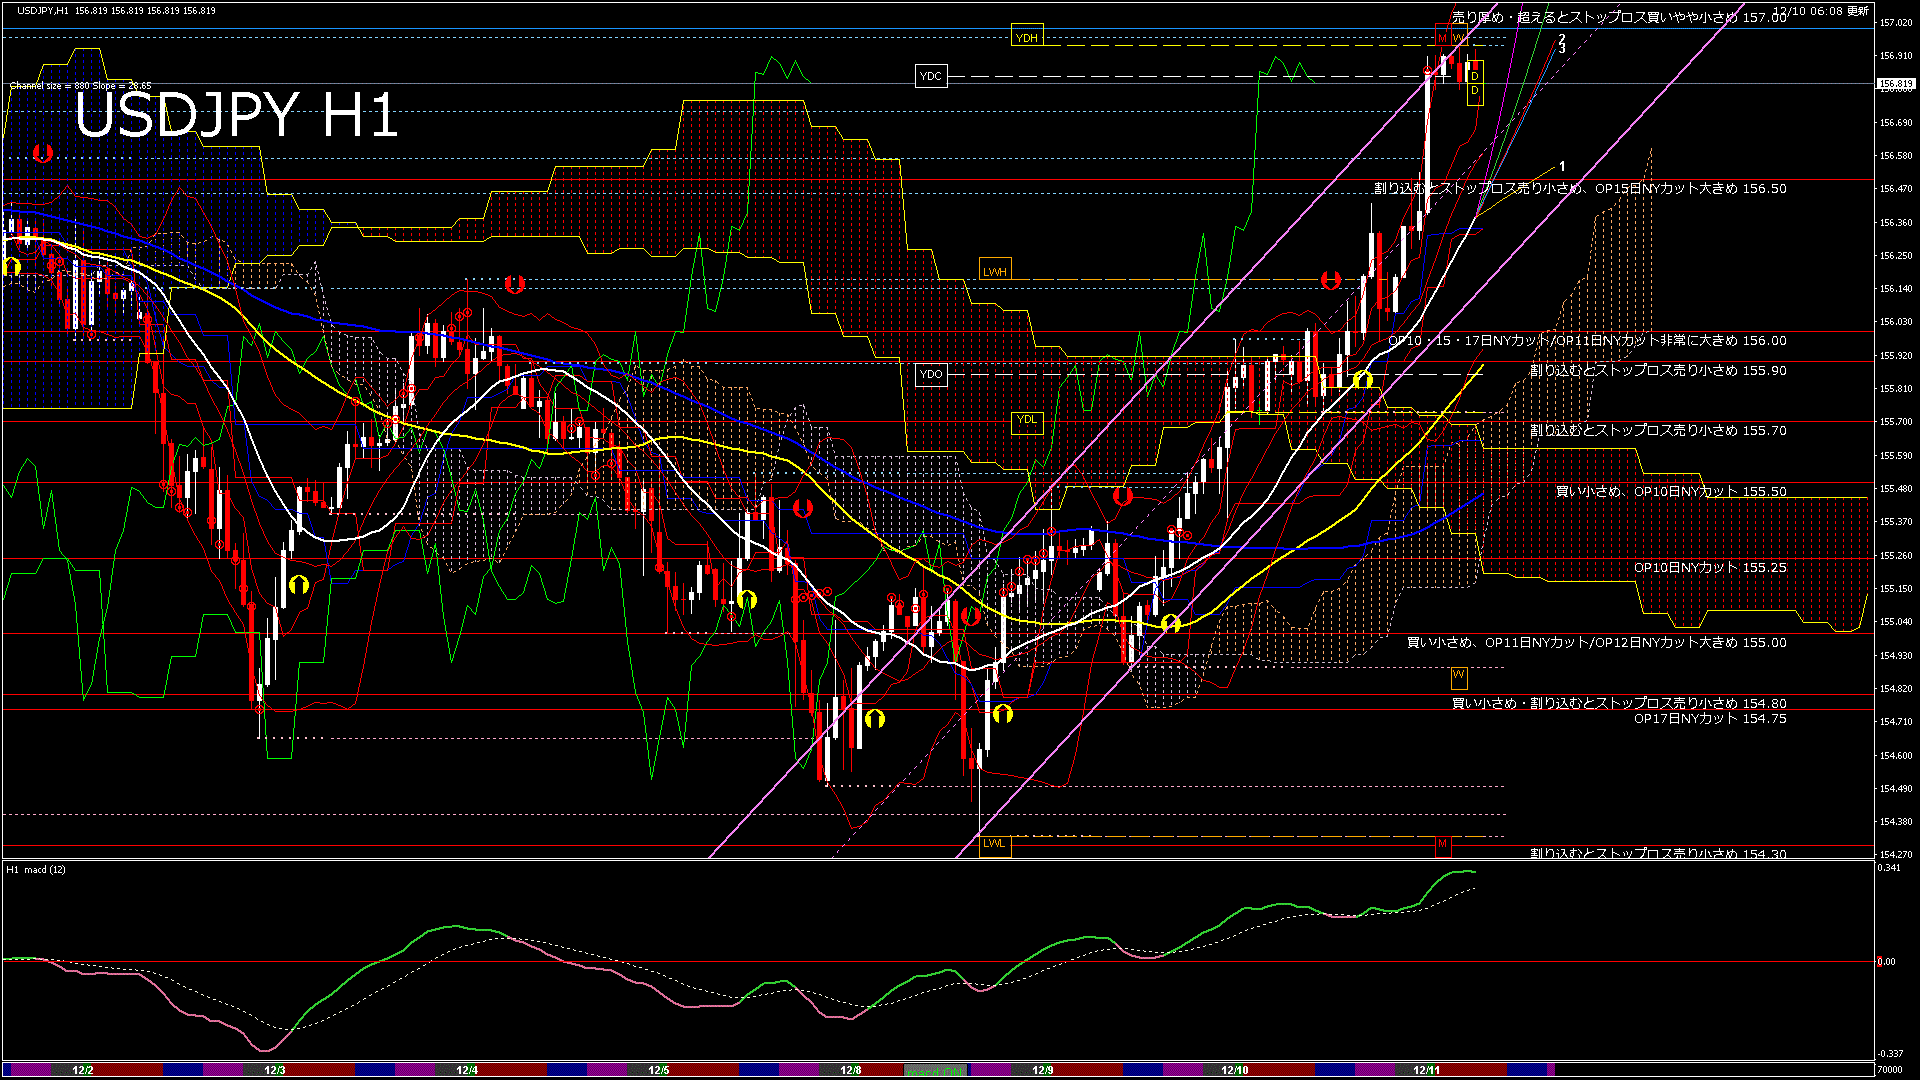This screenshot has height=1080, width=1920.
Task: Click the 12/10 date label on the time axis
Action: (x=1236, y=1069)
